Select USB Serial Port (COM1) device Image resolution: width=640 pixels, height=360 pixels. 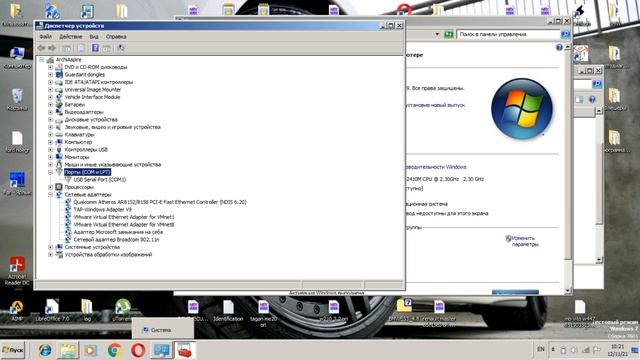[x=100, y=180]
